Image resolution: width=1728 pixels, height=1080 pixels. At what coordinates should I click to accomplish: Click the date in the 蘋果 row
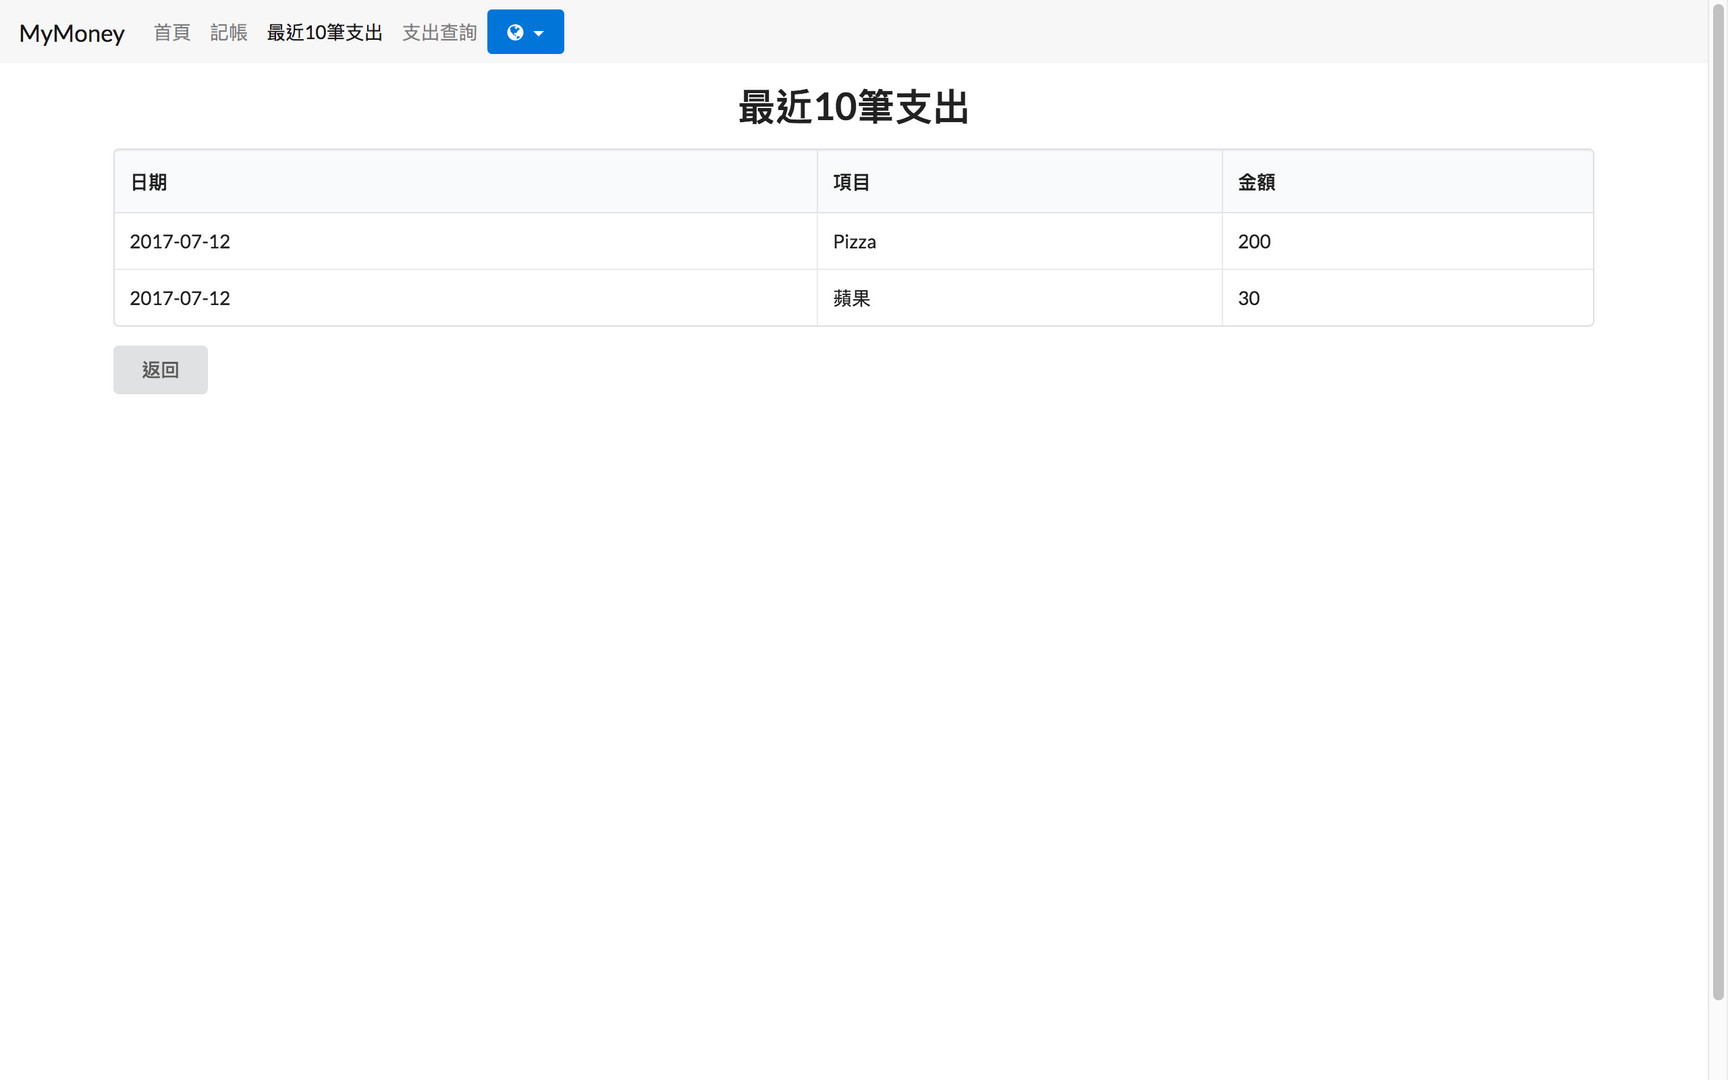pos(180,298)
